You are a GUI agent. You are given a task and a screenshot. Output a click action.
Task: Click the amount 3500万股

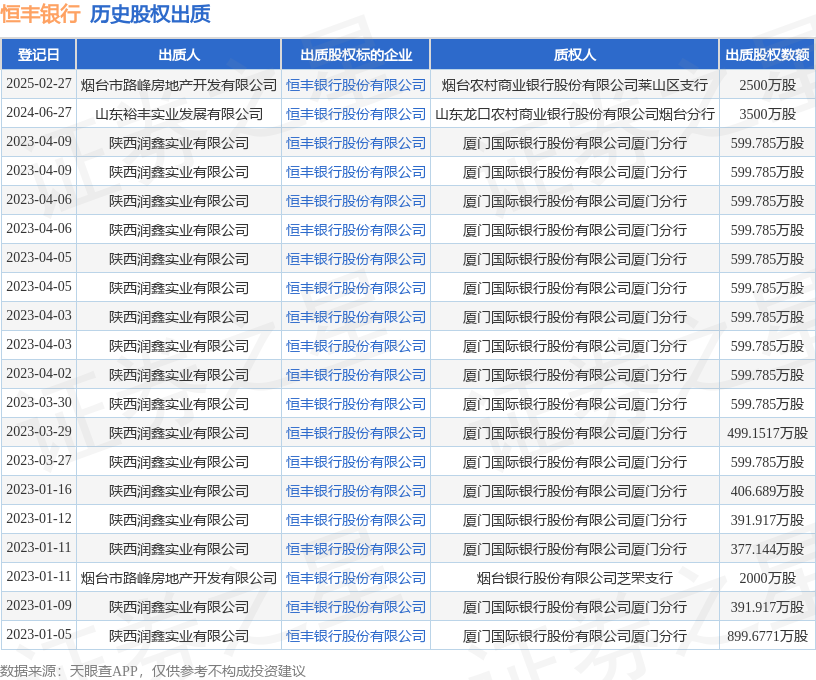coord(767,114)
